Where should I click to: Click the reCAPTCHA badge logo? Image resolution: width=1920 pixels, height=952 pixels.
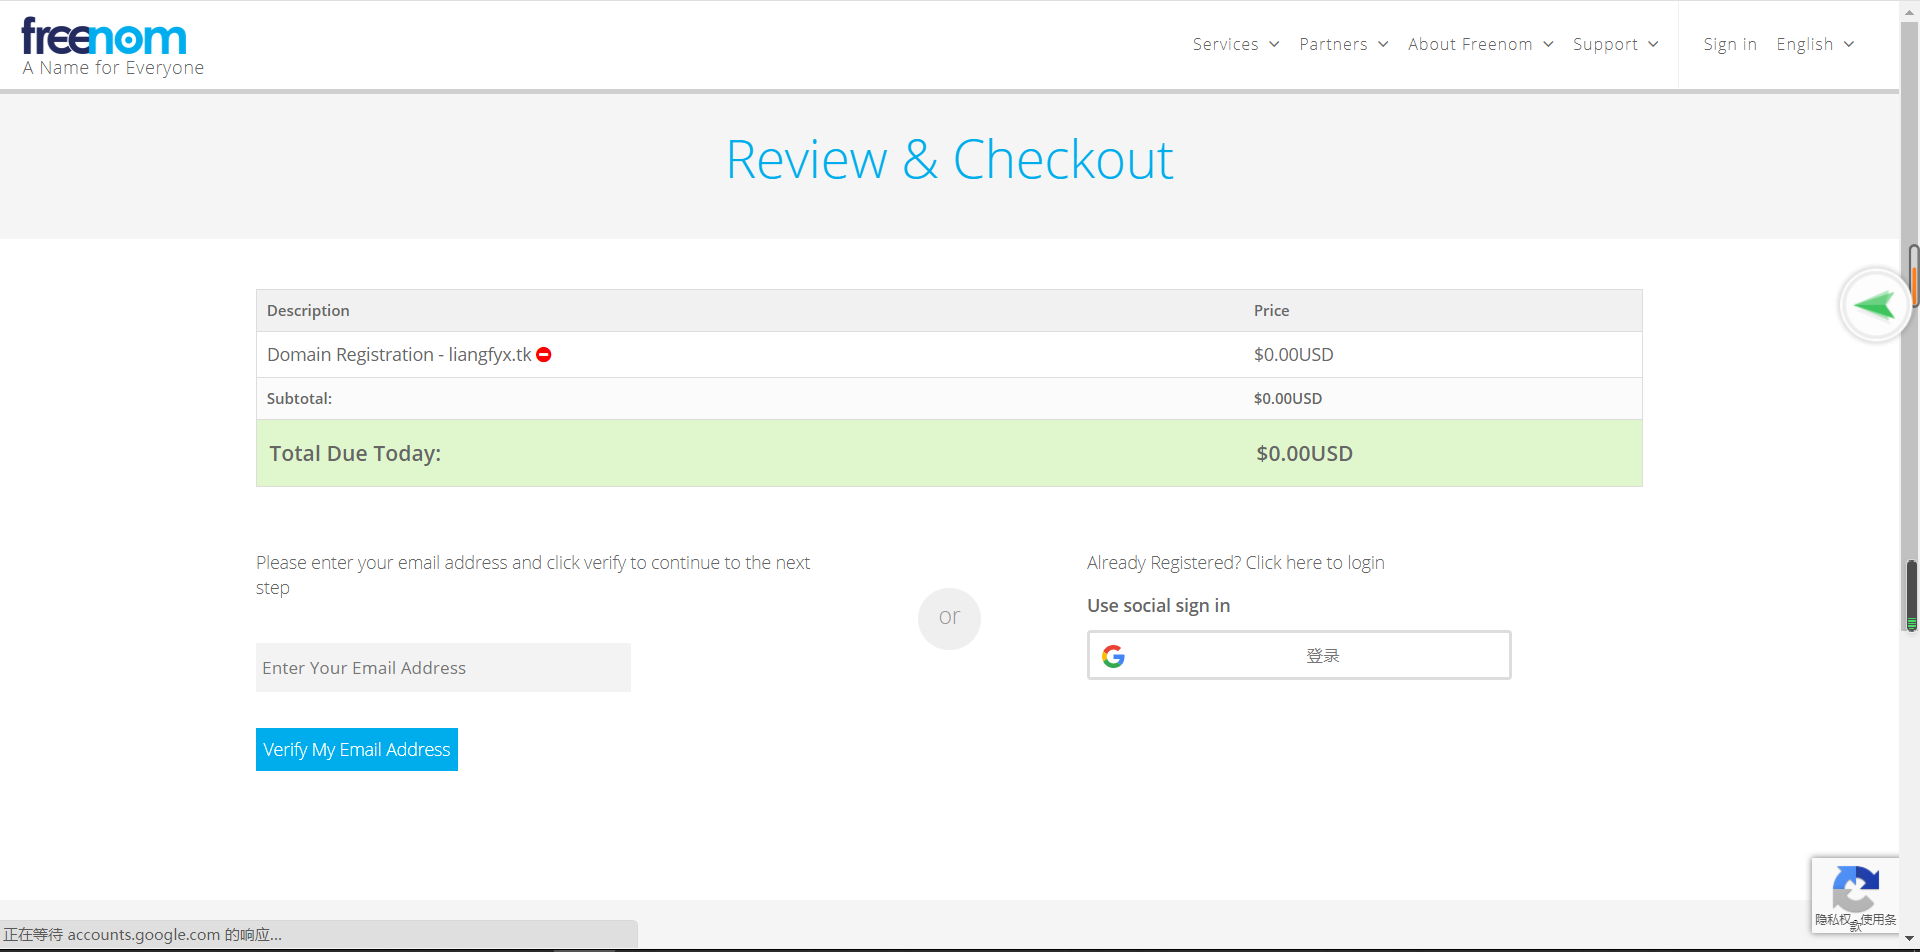point(1855,887)
